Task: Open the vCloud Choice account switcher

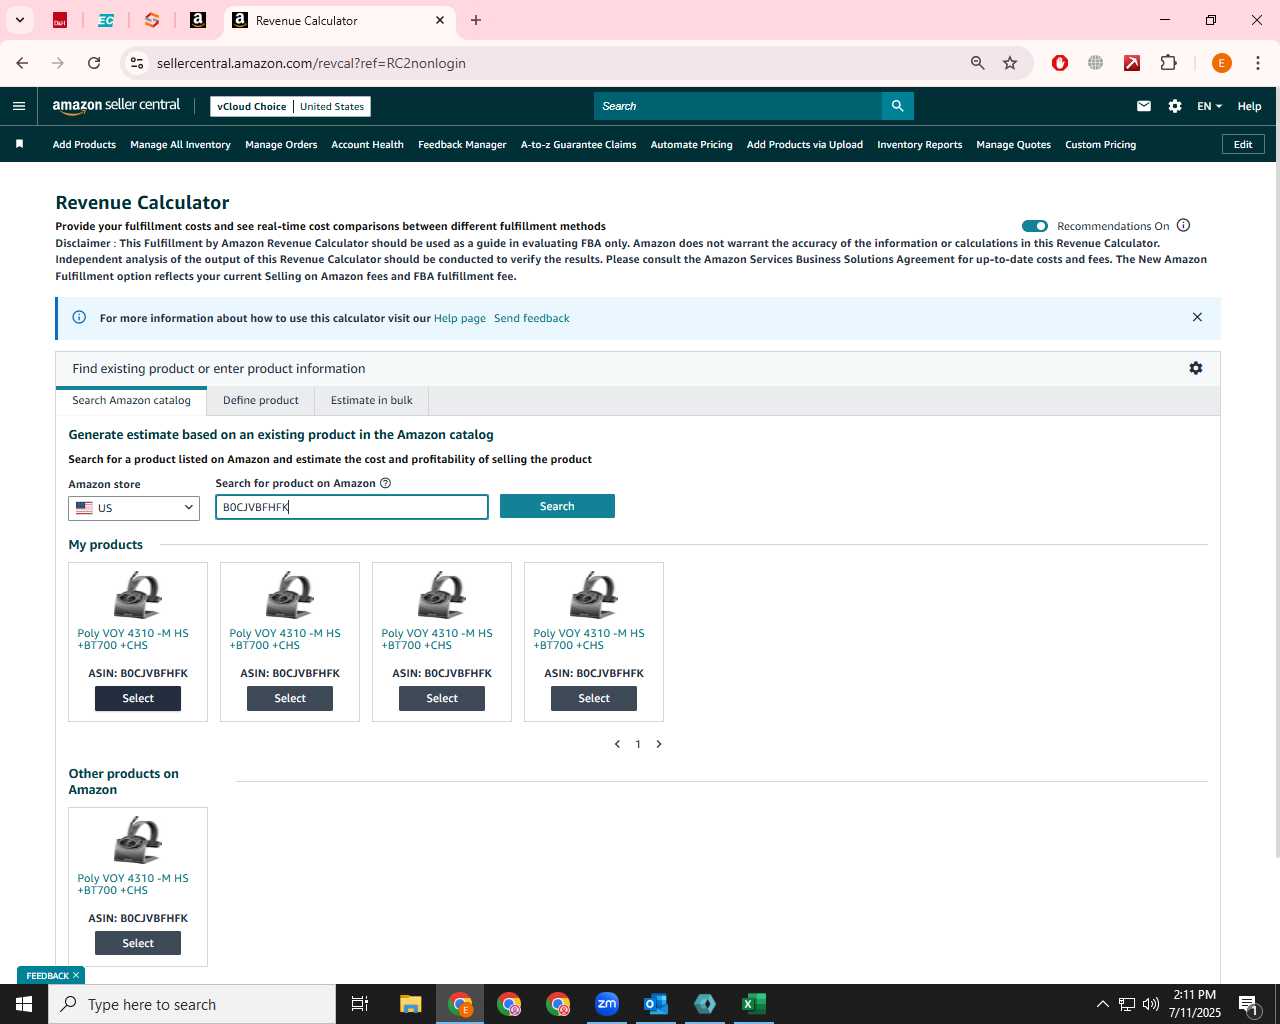Action: point(290,106)
